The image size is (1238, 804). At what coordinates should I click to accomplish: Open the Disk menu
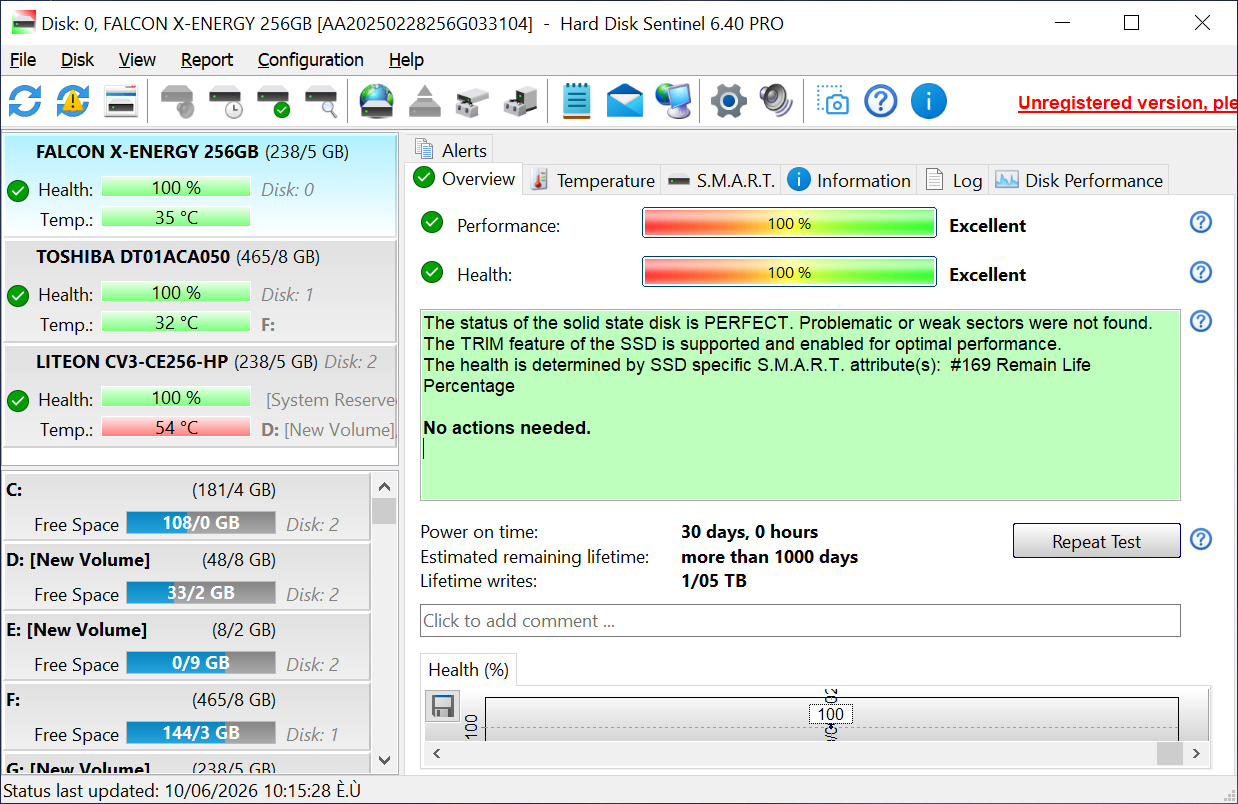point(78,60)
